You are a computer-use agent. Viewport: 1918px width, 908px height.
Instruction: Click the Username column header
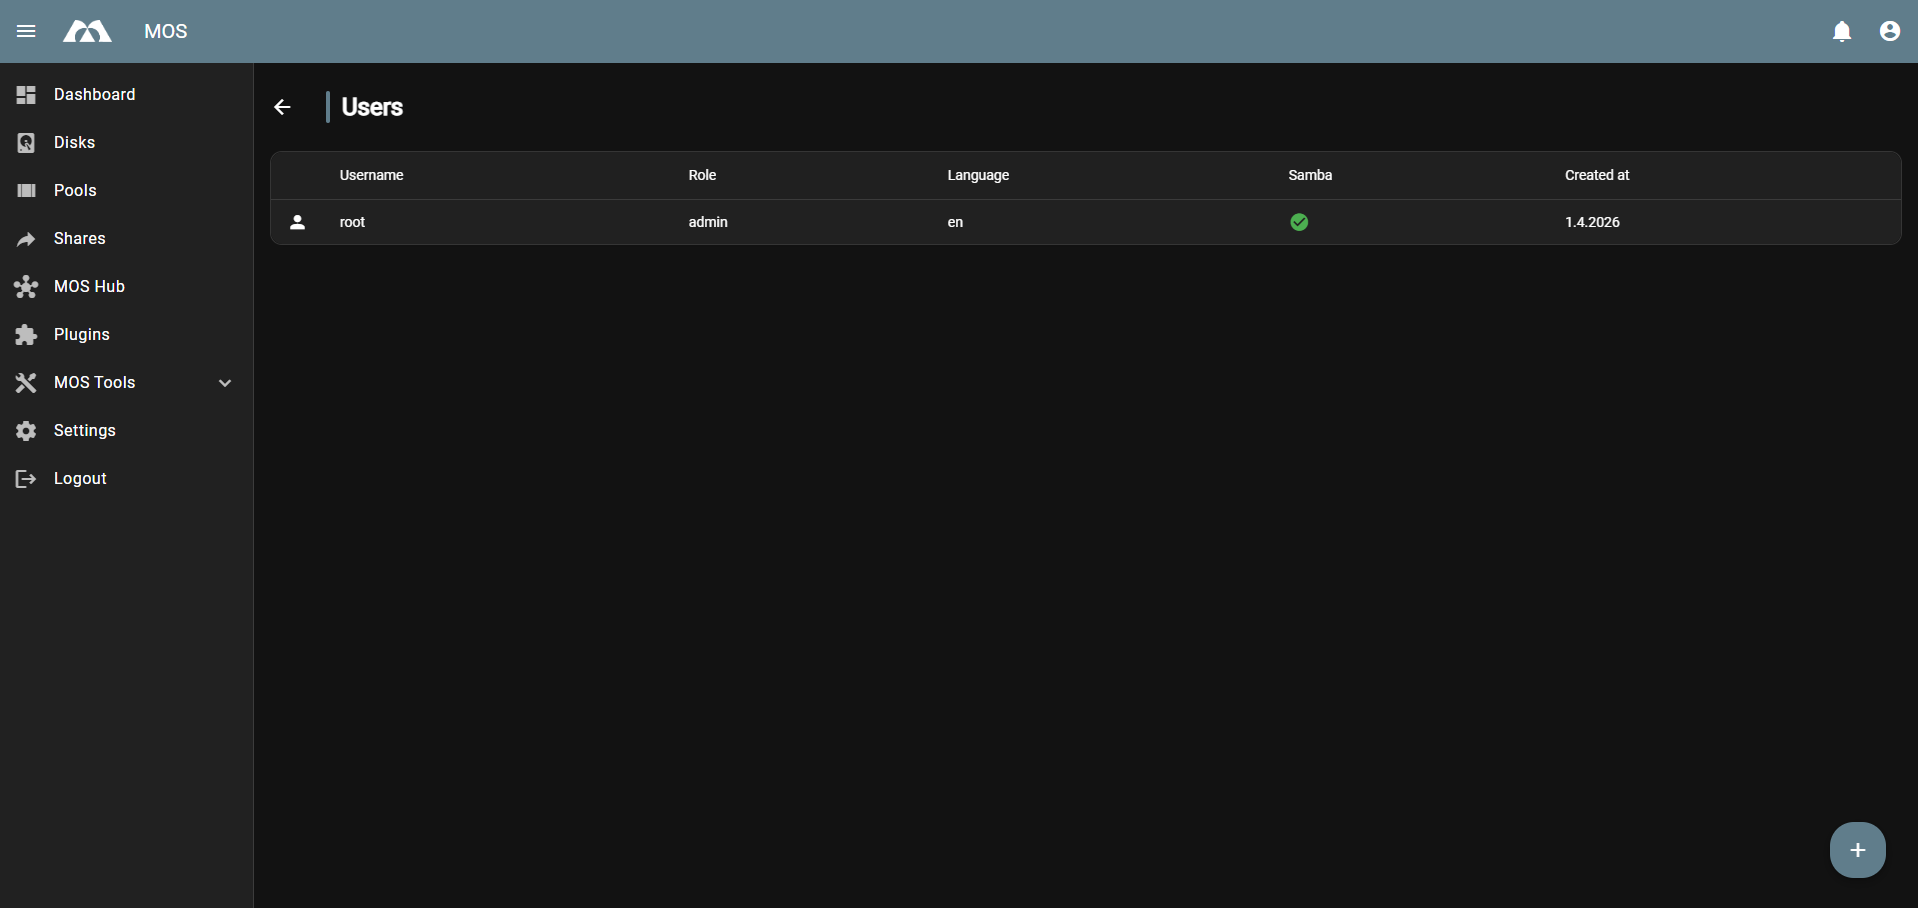(x=371, y=175)
